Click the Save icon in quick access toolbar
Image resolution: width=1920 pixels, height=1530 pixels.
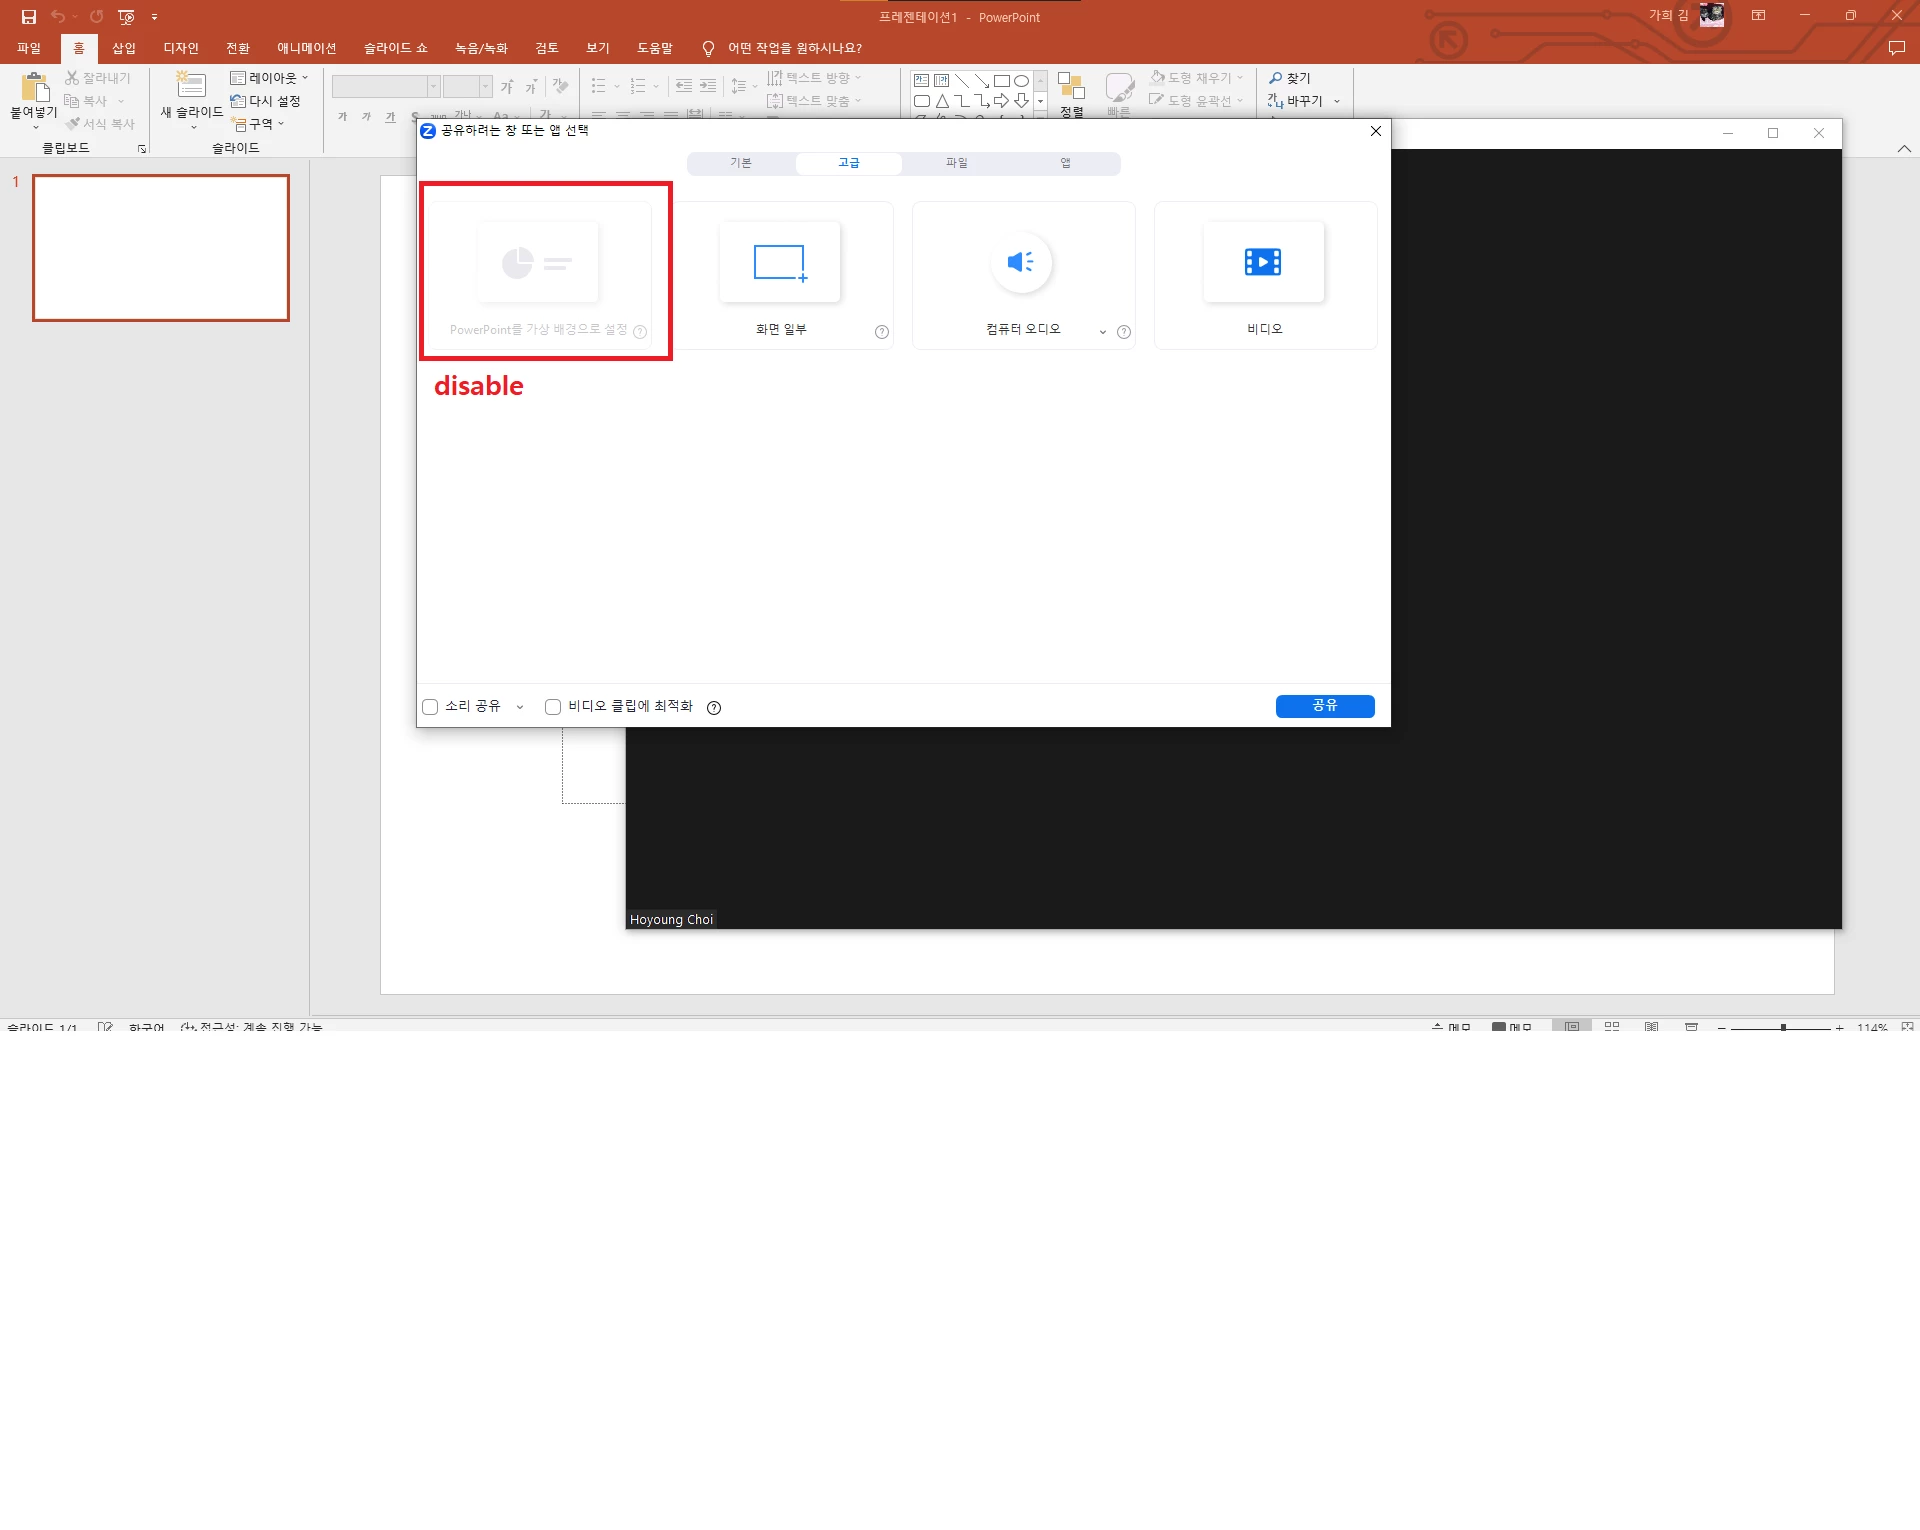29,17
